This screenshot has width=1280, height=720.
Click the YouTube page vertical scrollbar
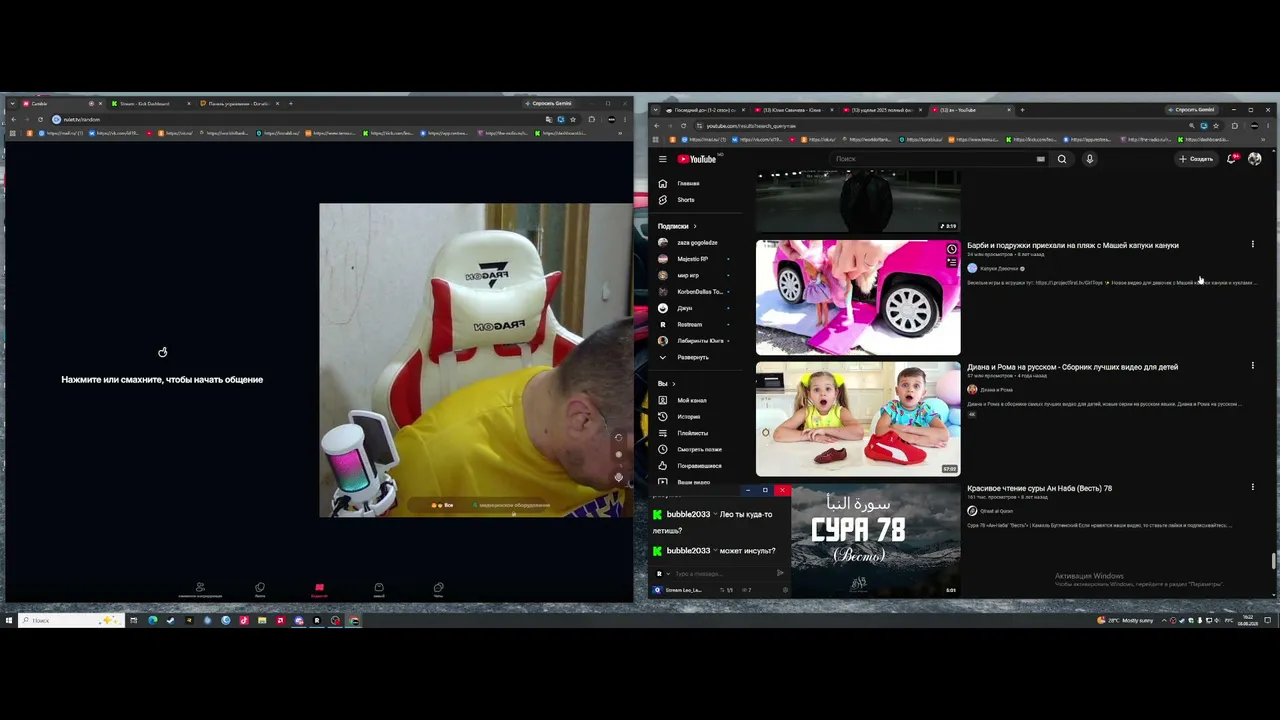[x=1273, y=561]
